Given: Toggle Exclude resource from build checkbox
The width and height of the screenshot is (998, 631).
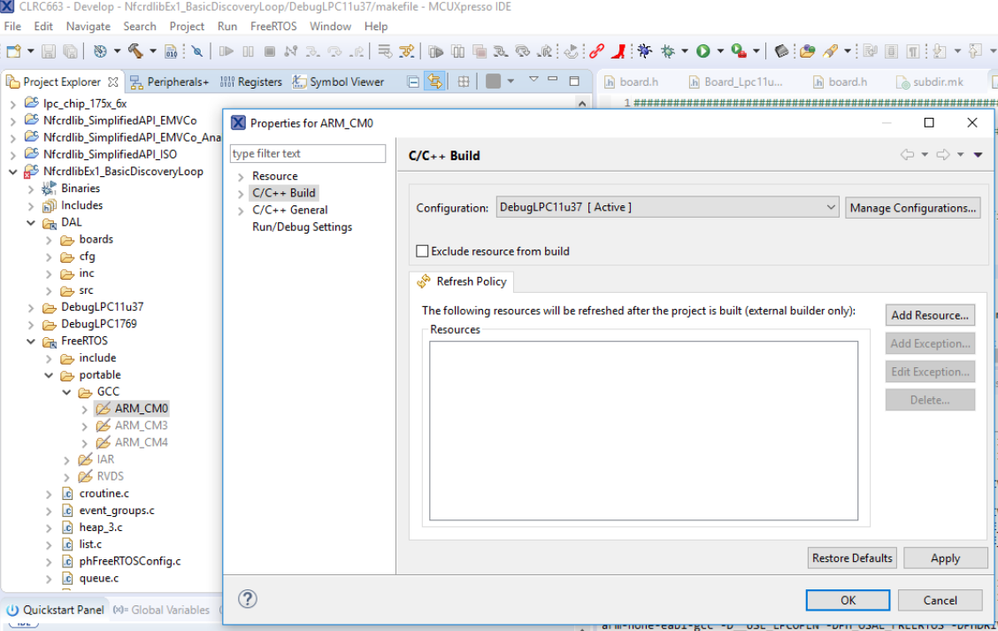Looking at the screenshot, I should (422, 251).
